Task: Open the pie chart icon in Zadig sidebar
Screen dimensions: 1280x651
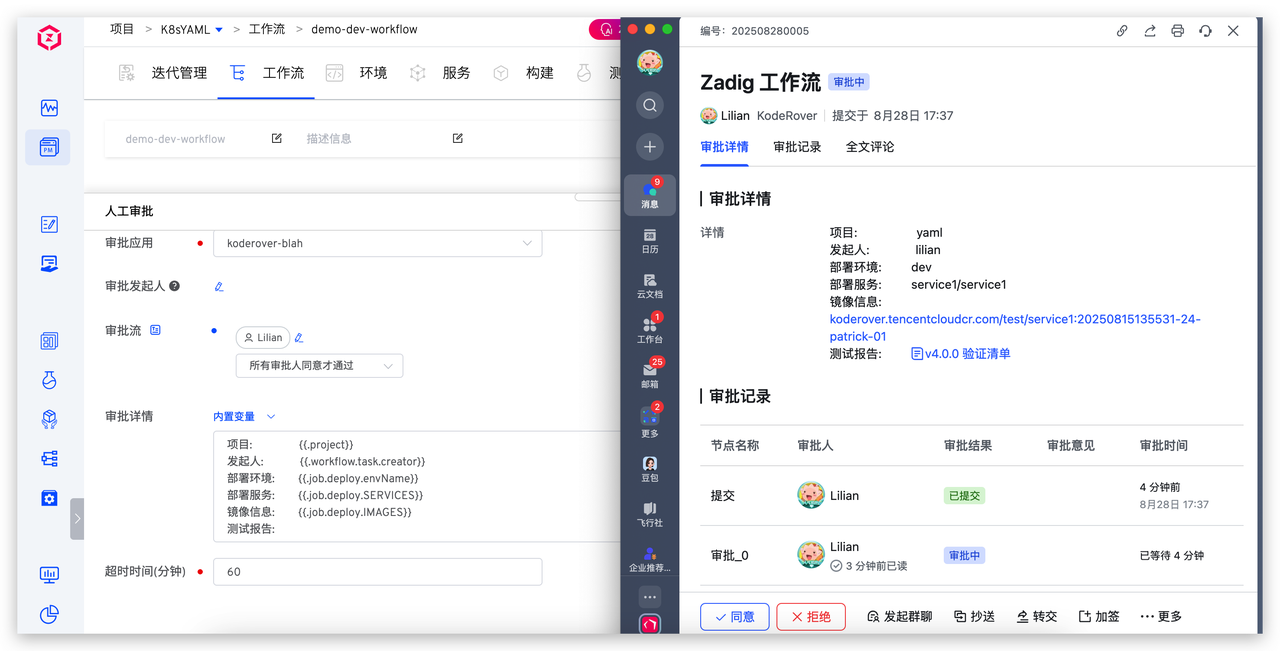Action: (49, 614)
